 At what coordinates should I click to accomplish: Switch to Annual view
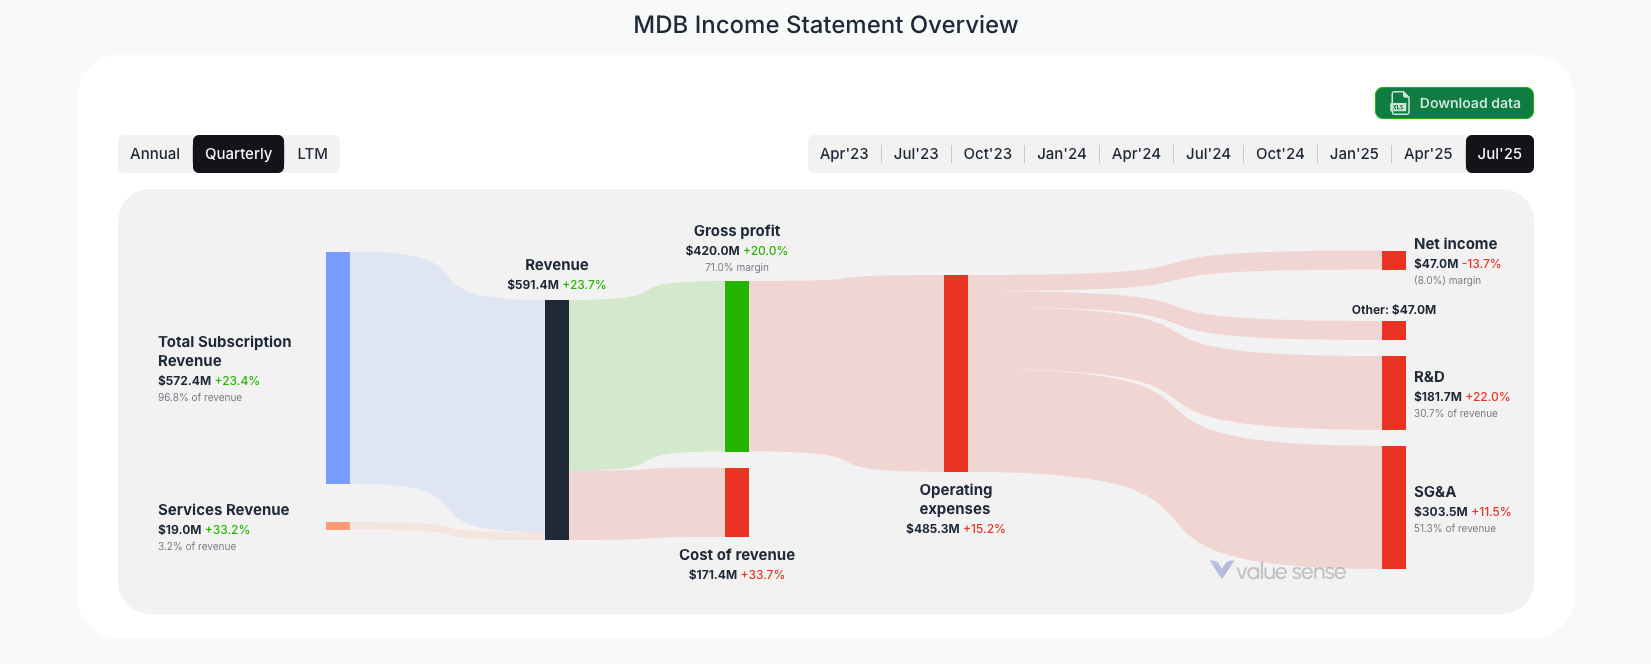tap(155, 153)
